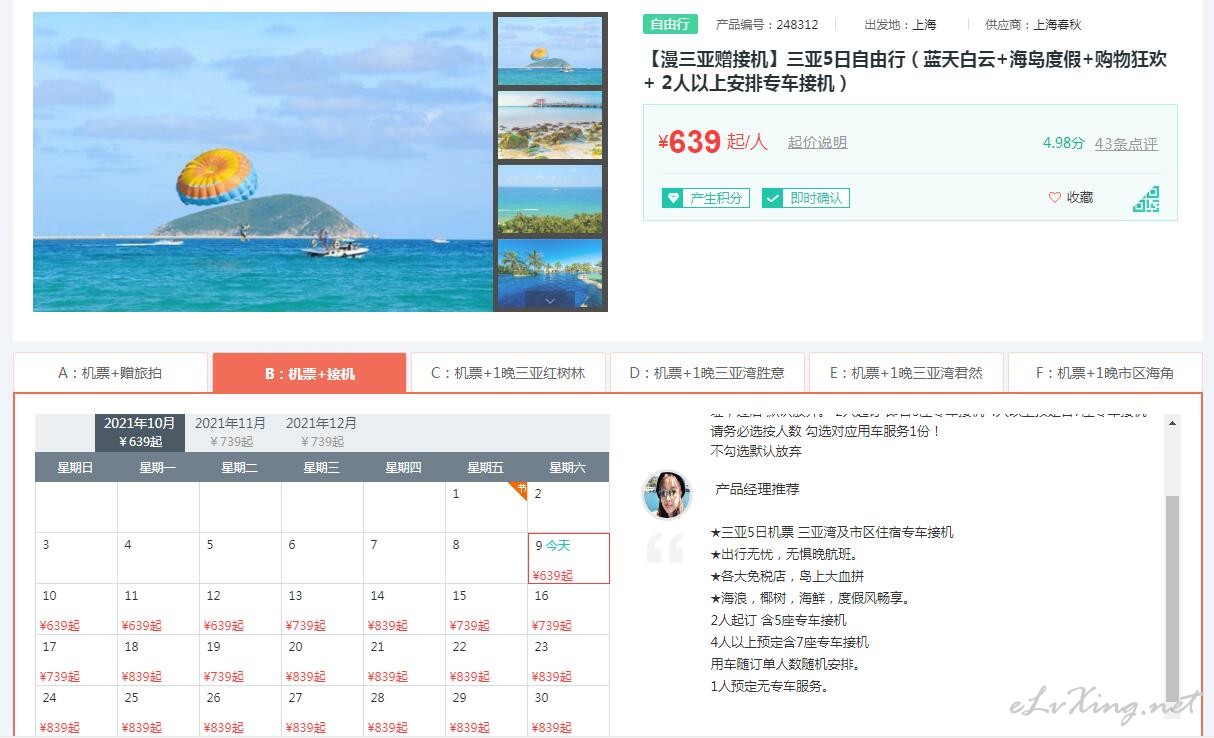Pick October 21 on the calendar
The height and width of the screenshot is (738, 1214).
(404, 660)
